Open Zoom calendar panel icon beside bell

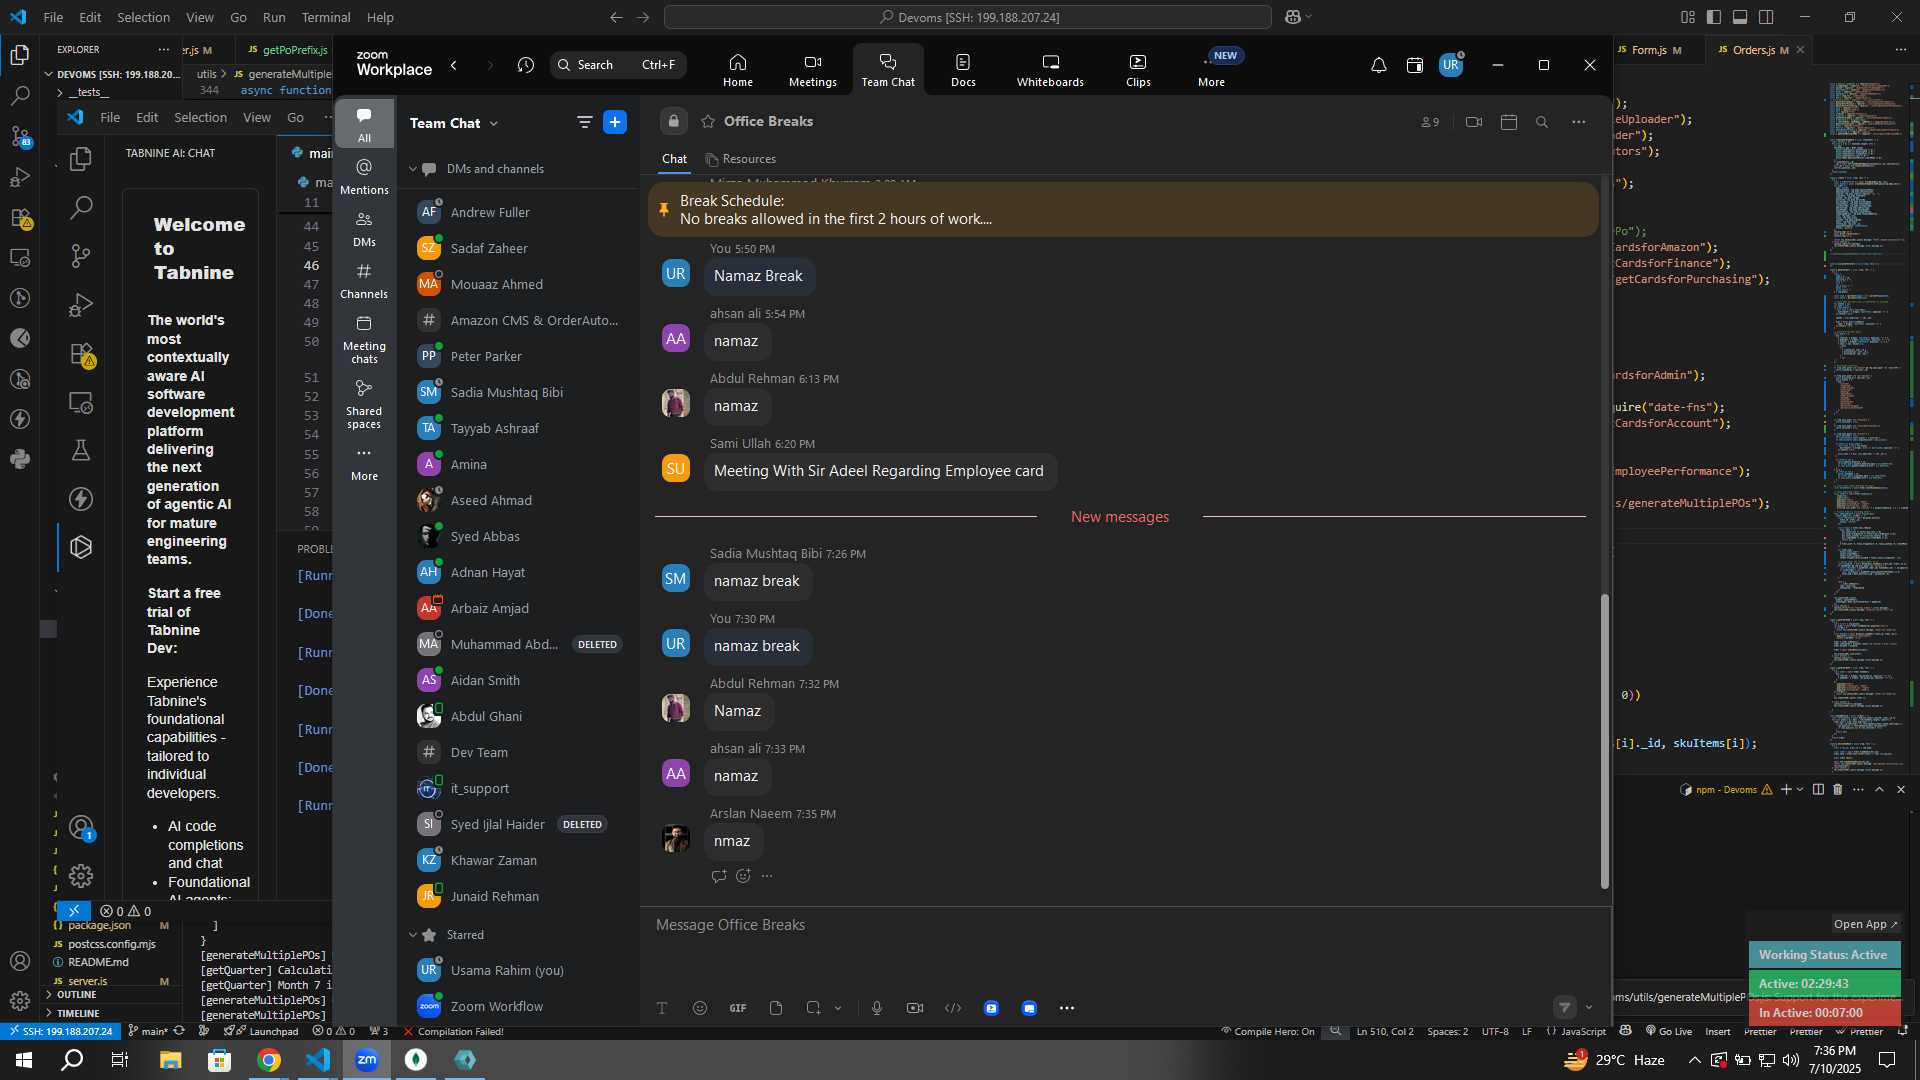click(x=1414, y=65)
